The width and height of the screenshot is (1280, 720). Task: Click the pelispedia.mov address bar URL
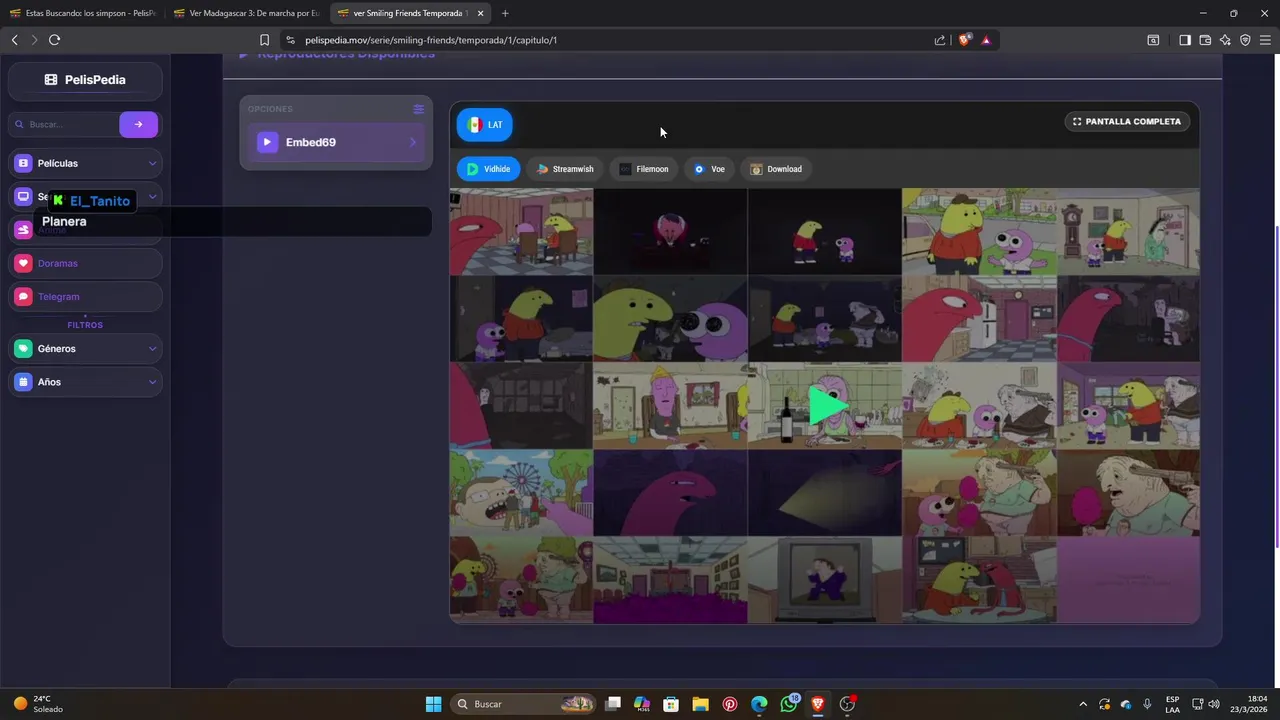(431, 40)
